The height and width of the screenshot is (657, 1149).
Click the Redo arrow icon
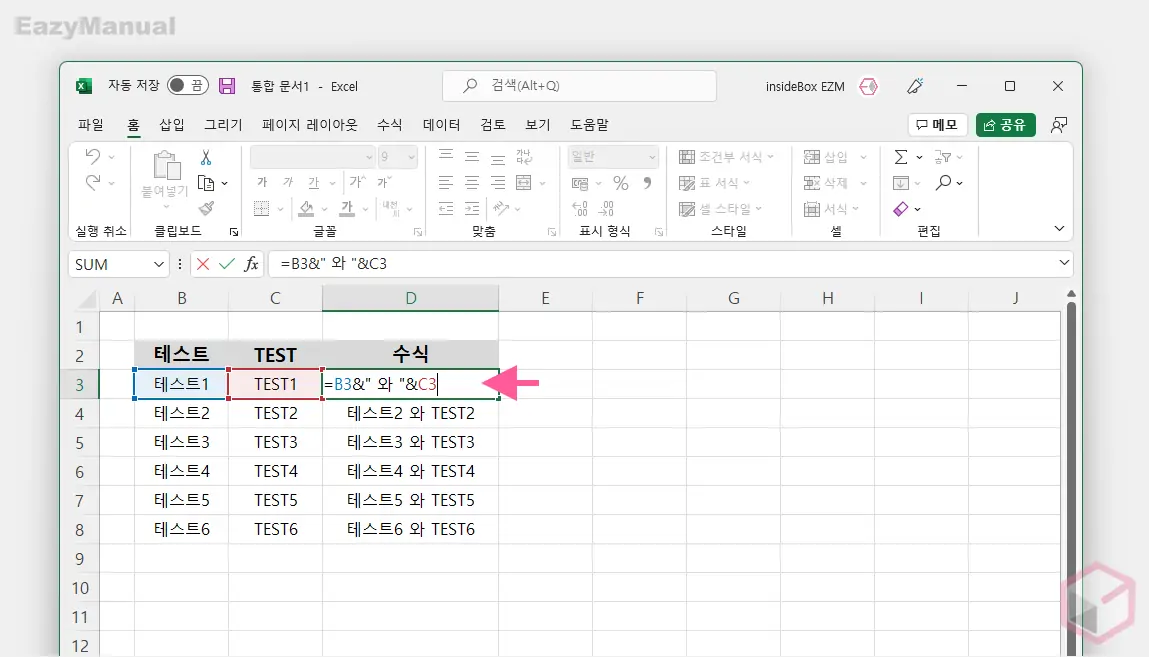pos(92,182)
